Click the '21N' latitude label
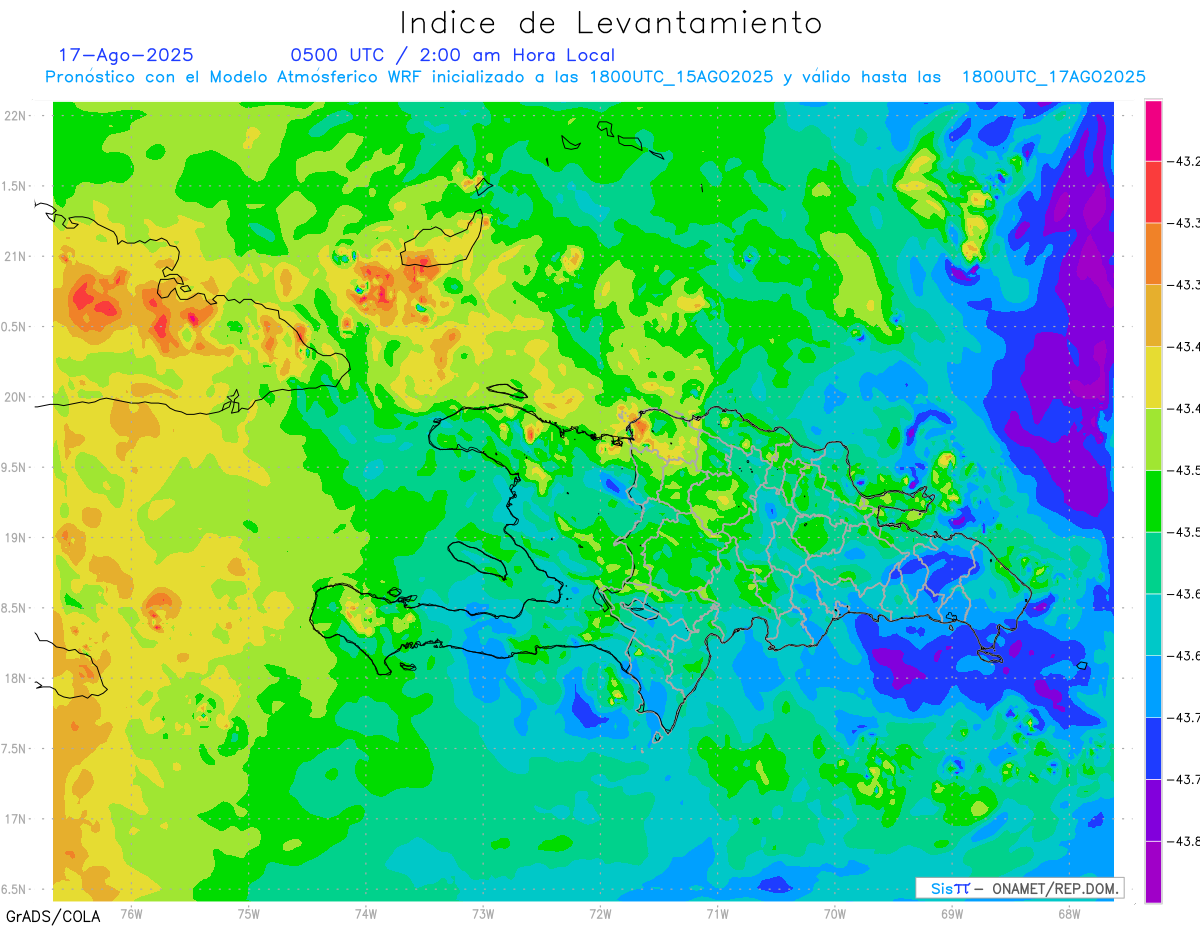This screenshot has width=1200, height=927. point(16,256)
